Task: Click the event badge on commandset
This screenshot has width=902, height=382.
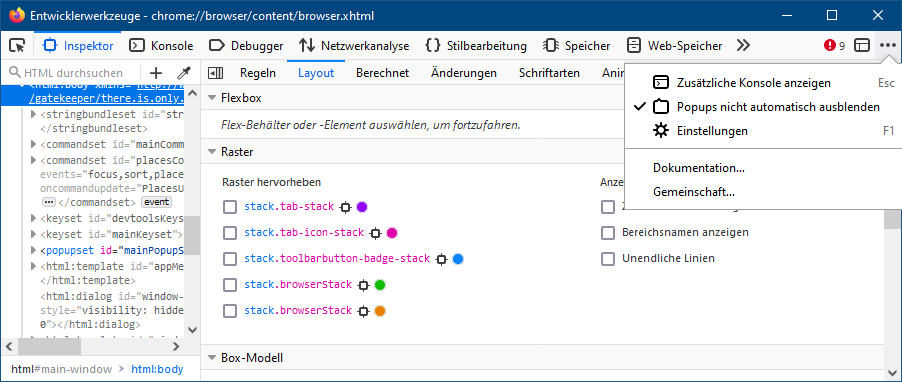Action: [x=156, y=202]
